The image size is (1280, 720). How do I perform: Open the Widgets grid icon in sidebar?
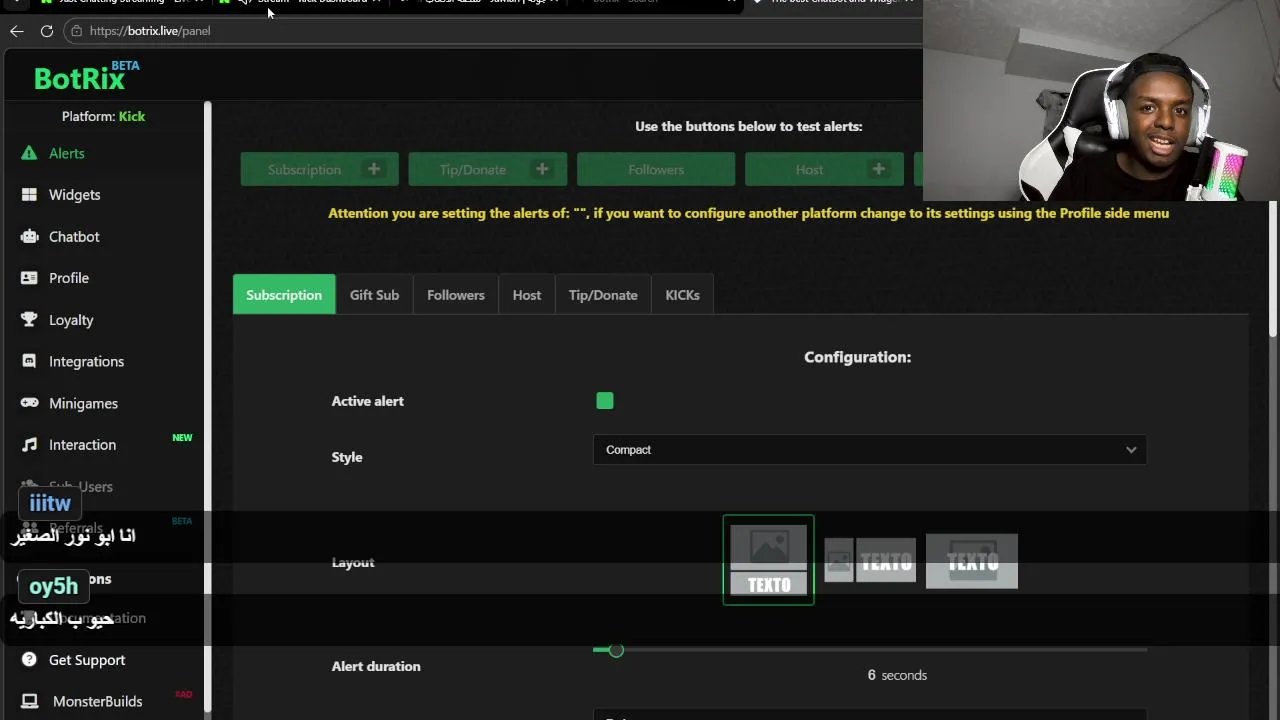(x=29, y=195)
